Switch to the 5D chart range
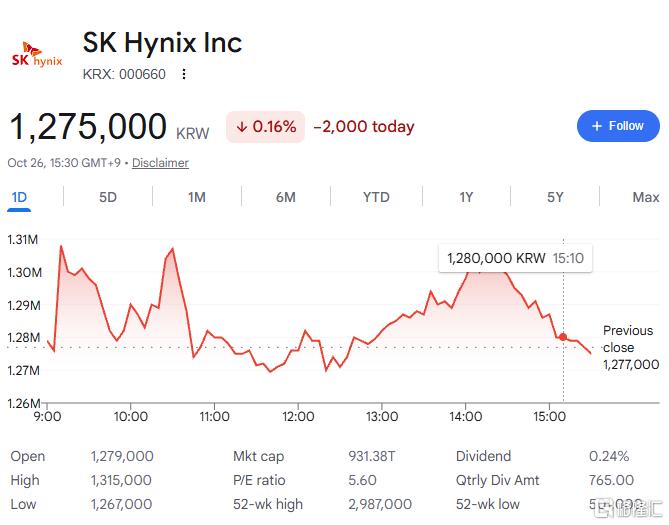 (x=108, y=197)
